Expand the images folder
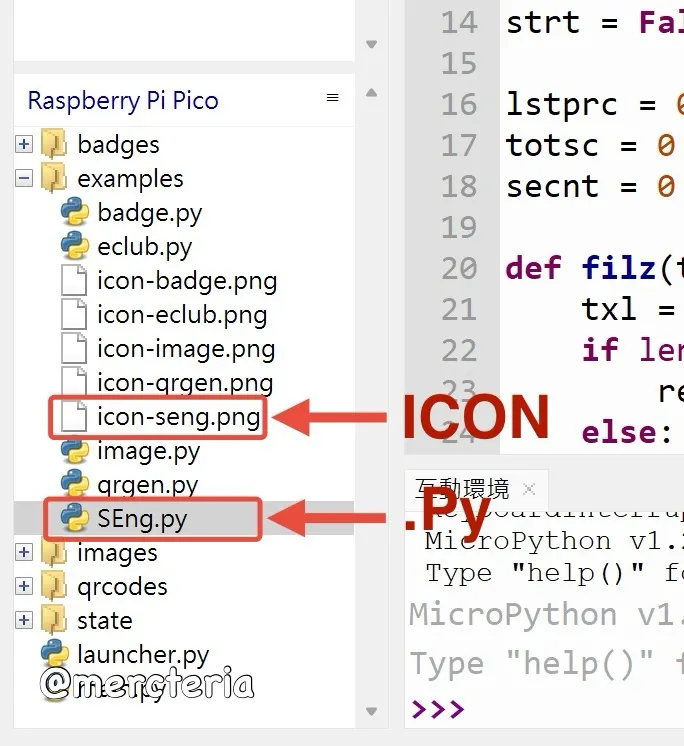Viewport: 684px width, 746px height. pos(24,552)
